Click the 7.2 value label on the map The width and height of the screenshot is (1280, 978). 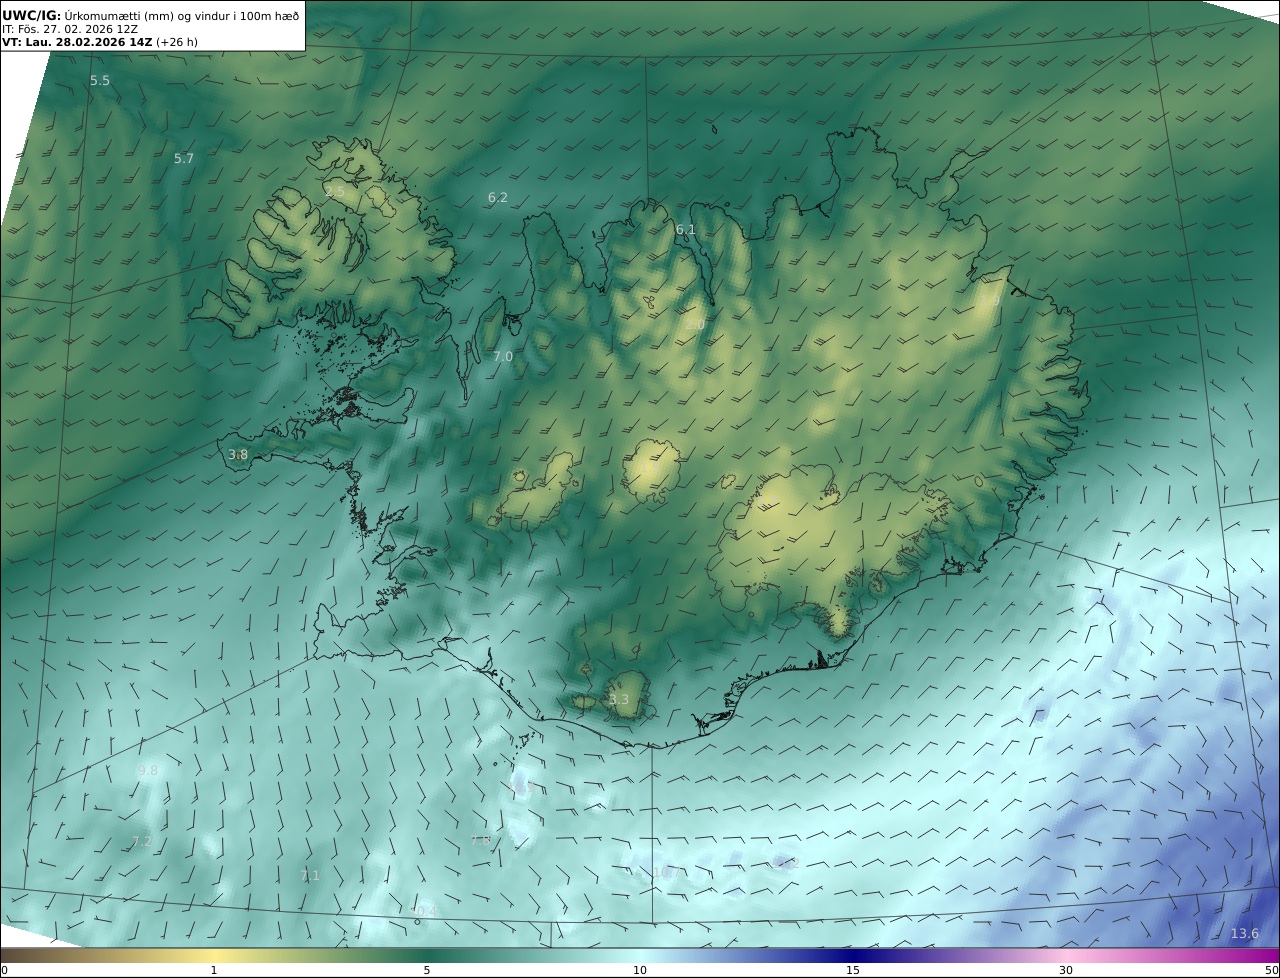tap(142, 841)
